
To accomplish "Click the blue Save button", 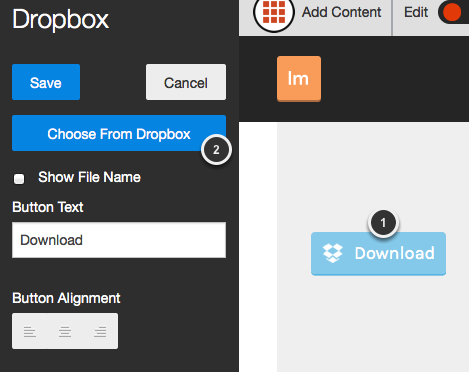I will 46,82.
